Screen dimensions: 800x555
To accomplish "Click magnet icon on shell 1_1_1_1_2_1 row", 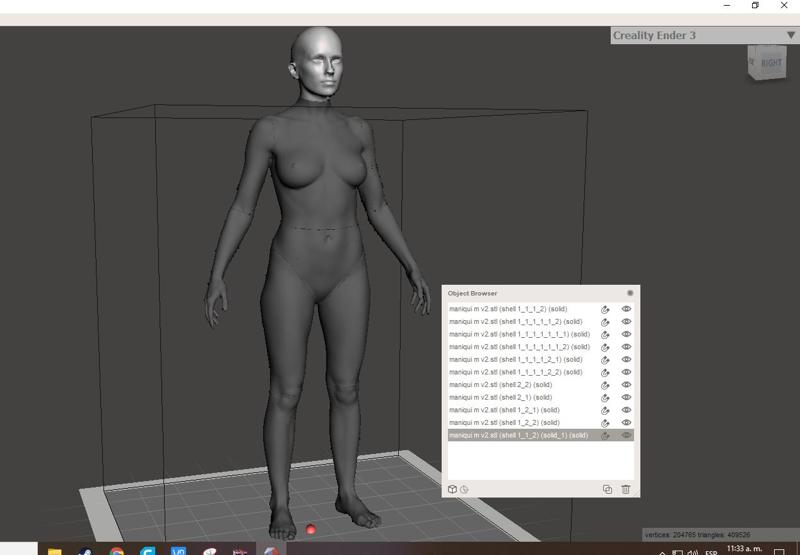I will [x=605, y=360].
